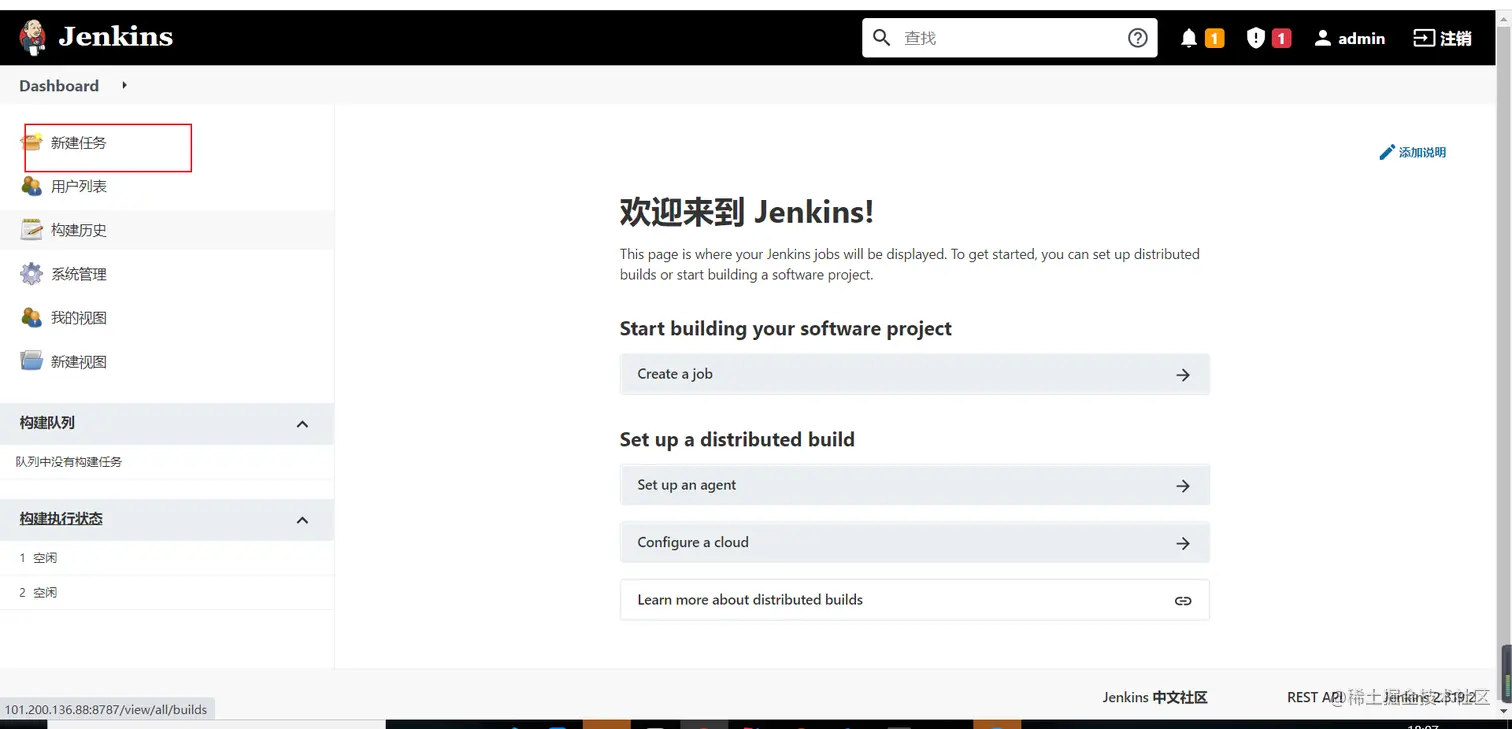Image resolution: width=1512 pixels, height=729 pixels.
Task: Click the Set up a distributed build heading
Action: tap(737, 440)
